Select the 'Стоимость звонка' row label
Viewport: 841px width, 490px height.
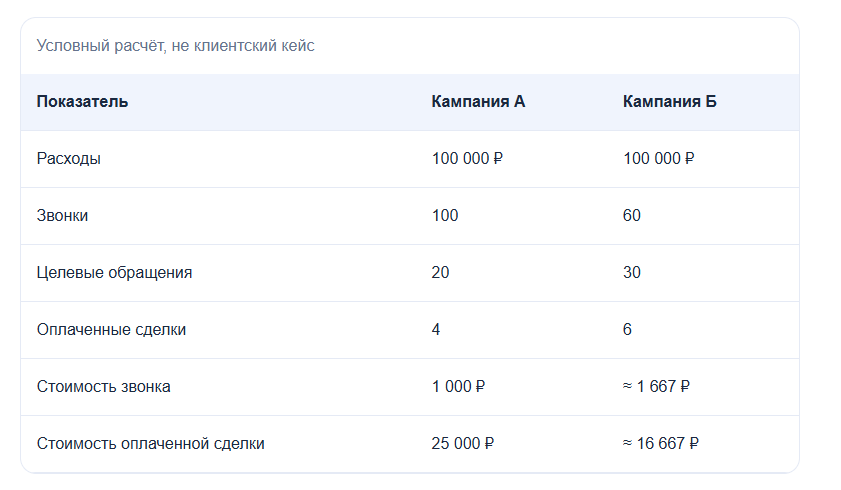[104, 387]
